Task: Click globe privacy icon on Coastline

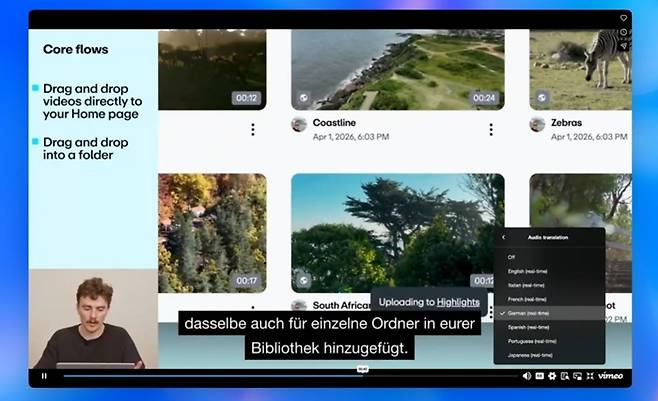Action: 303,98
